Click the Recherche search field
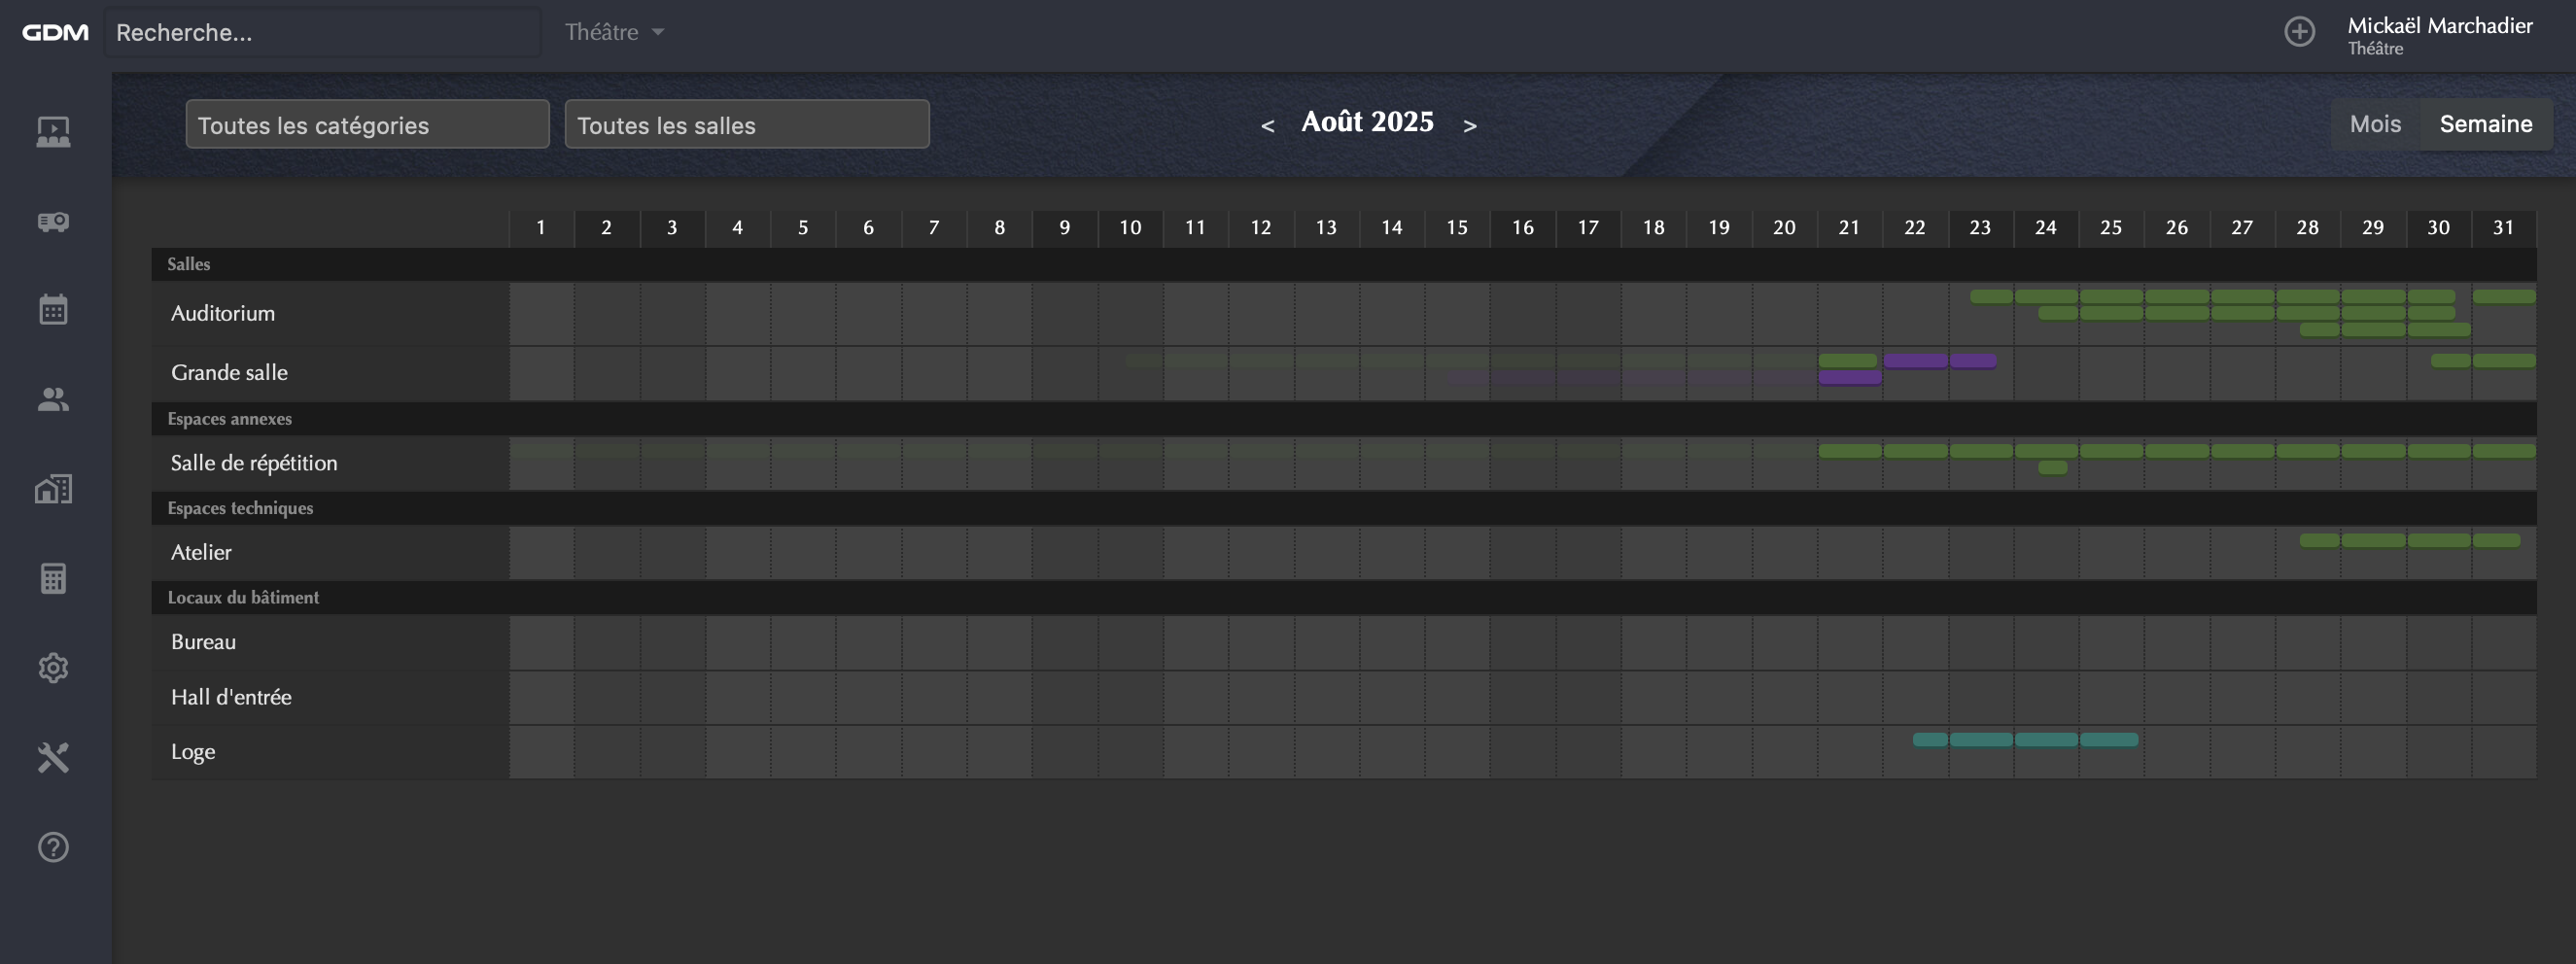The image size is (2576, 964). click(x=322, y=32)
